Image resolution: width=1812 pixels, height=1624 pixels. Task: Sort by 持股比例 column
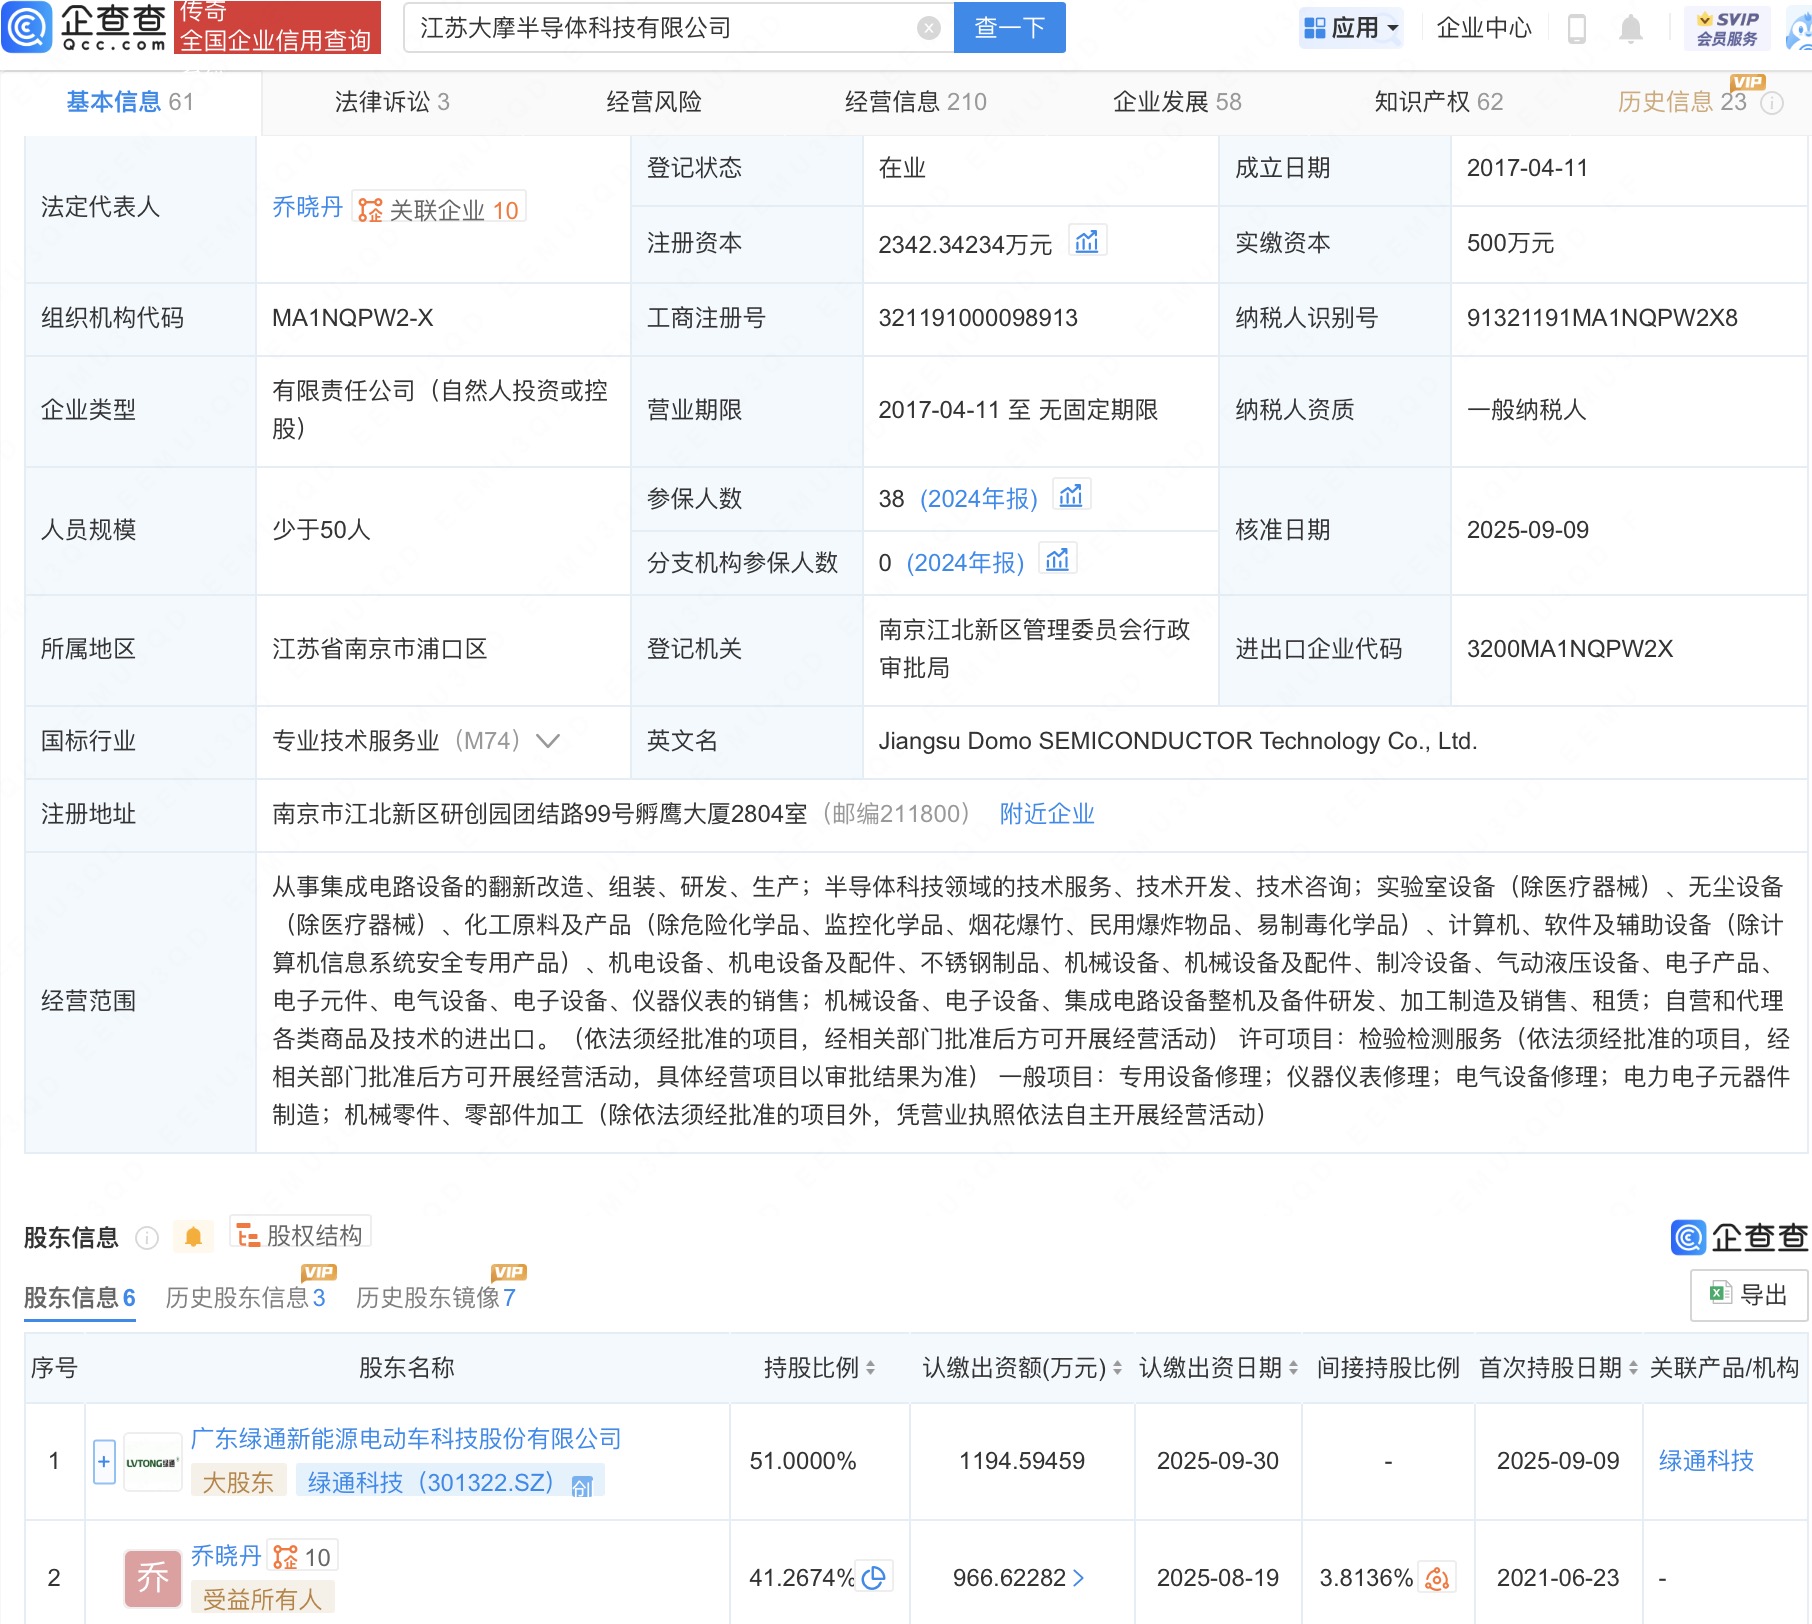(870, 1367)
